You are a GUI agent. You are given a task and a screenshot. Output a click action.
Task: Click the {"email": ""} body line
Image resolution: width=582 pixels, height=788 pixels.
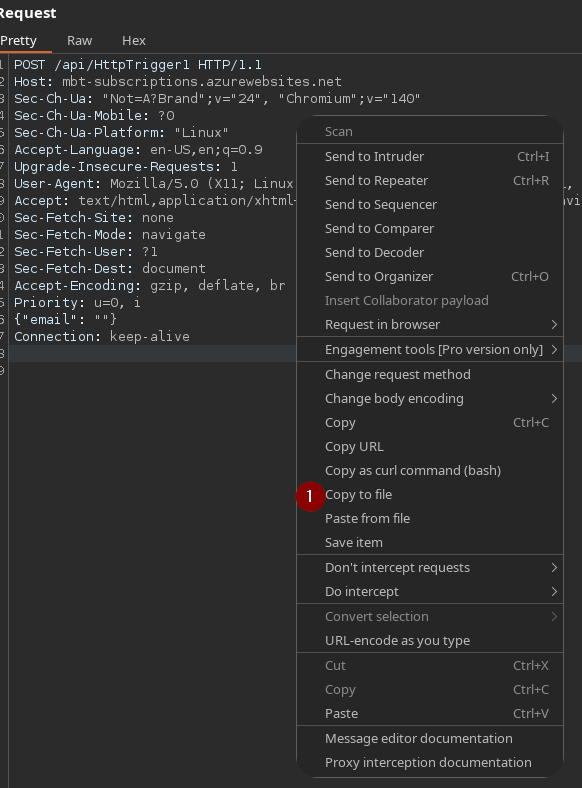pos(65,319)
